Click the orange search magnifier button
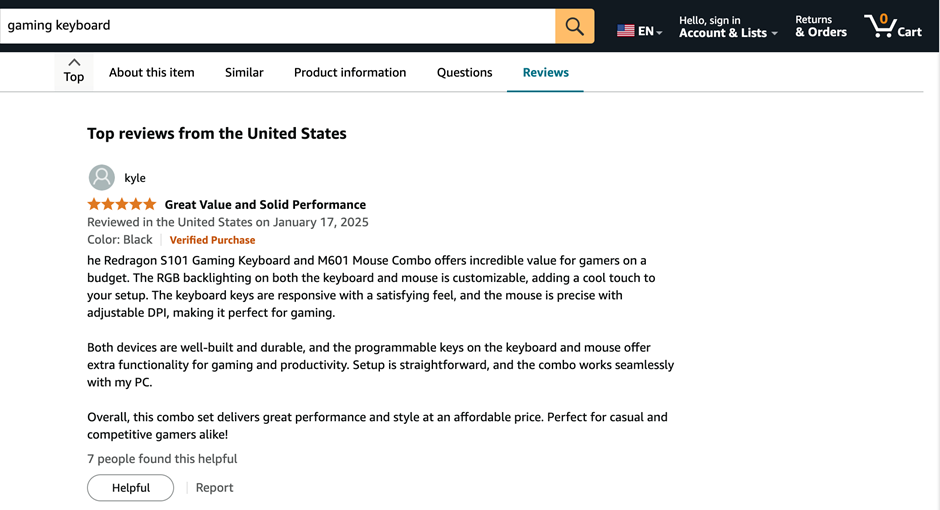940x510 pixels. 574,26
